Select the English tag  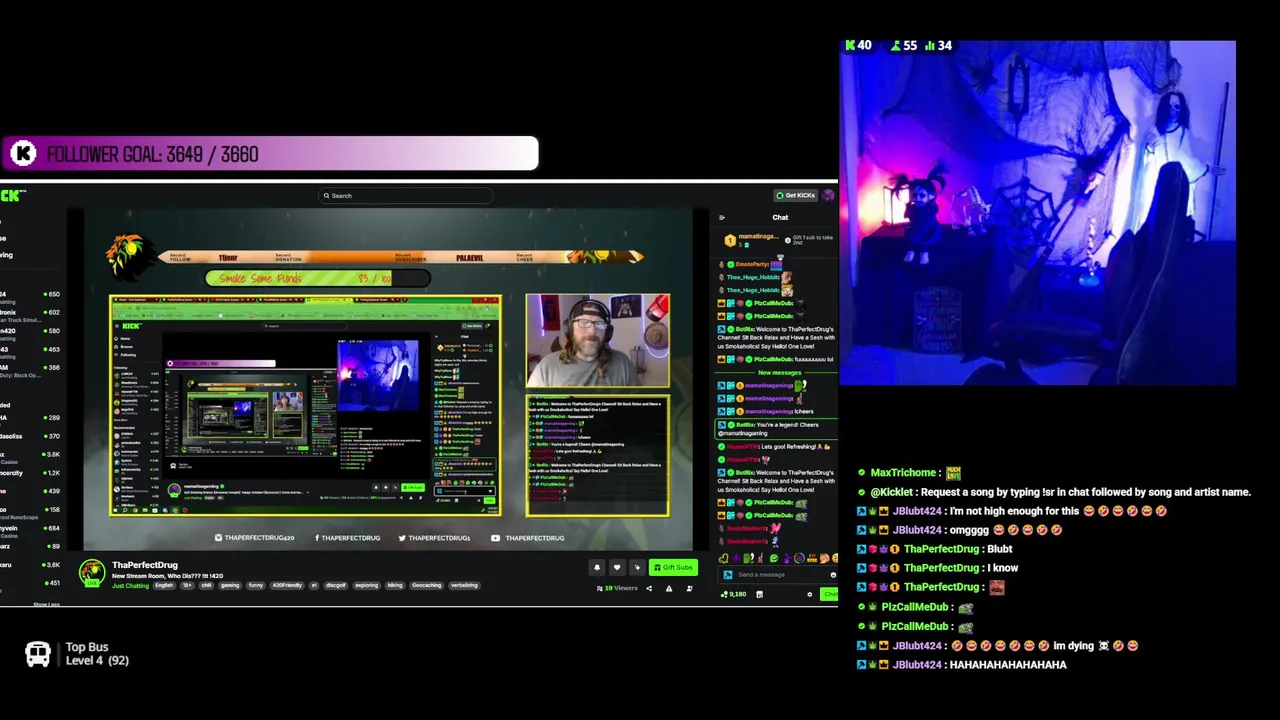pyautogui.click(x=164, y=585)
